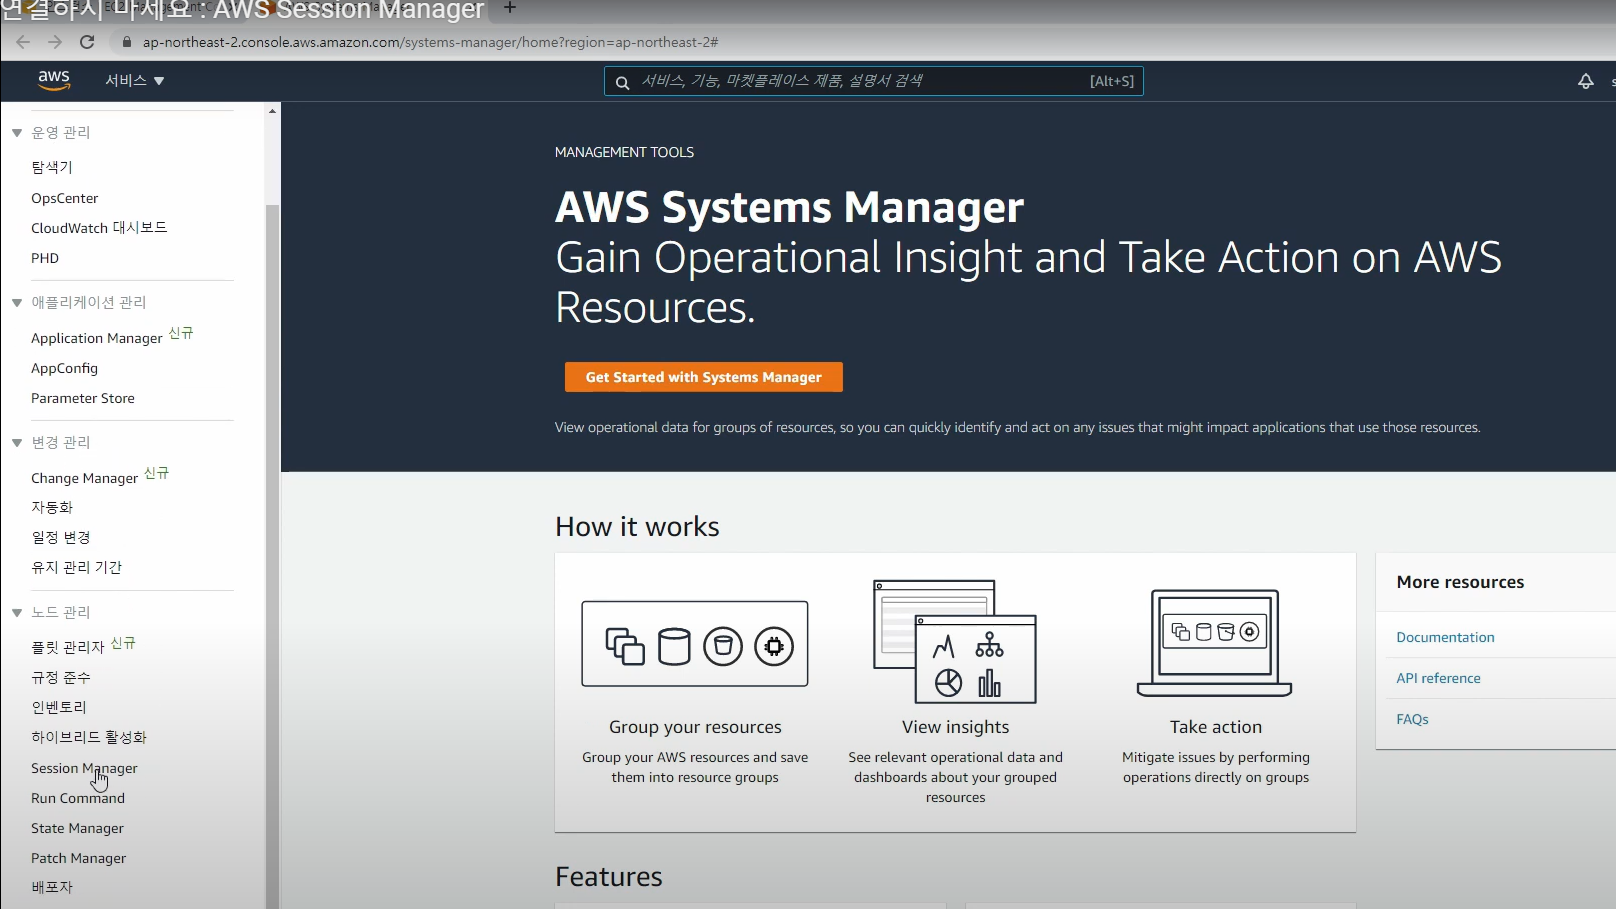The width and height of the screenshot is (1616, 909).
Task: Open PHD in the sidebar
Action: click(x=45, y=258)
